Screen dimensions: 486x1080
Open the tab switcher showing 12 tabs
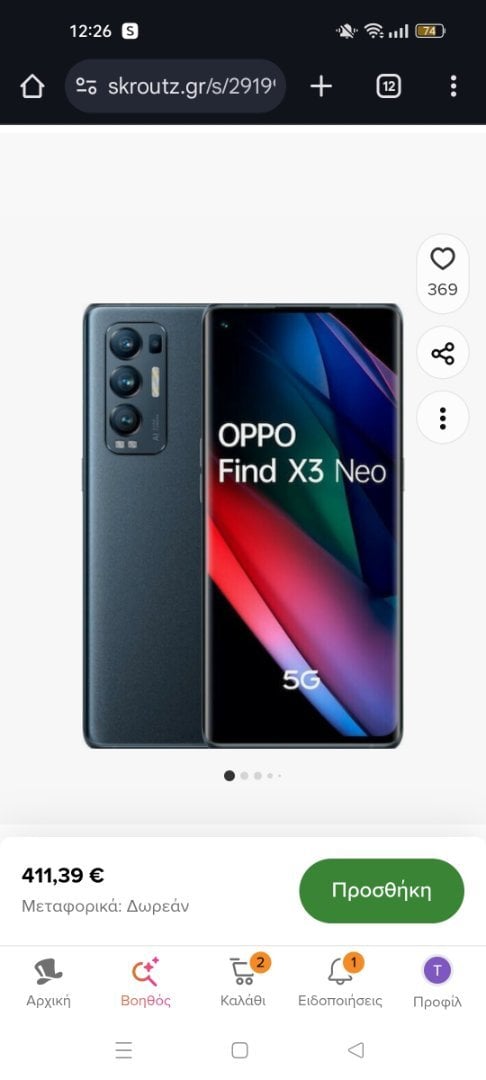[389, 87]
